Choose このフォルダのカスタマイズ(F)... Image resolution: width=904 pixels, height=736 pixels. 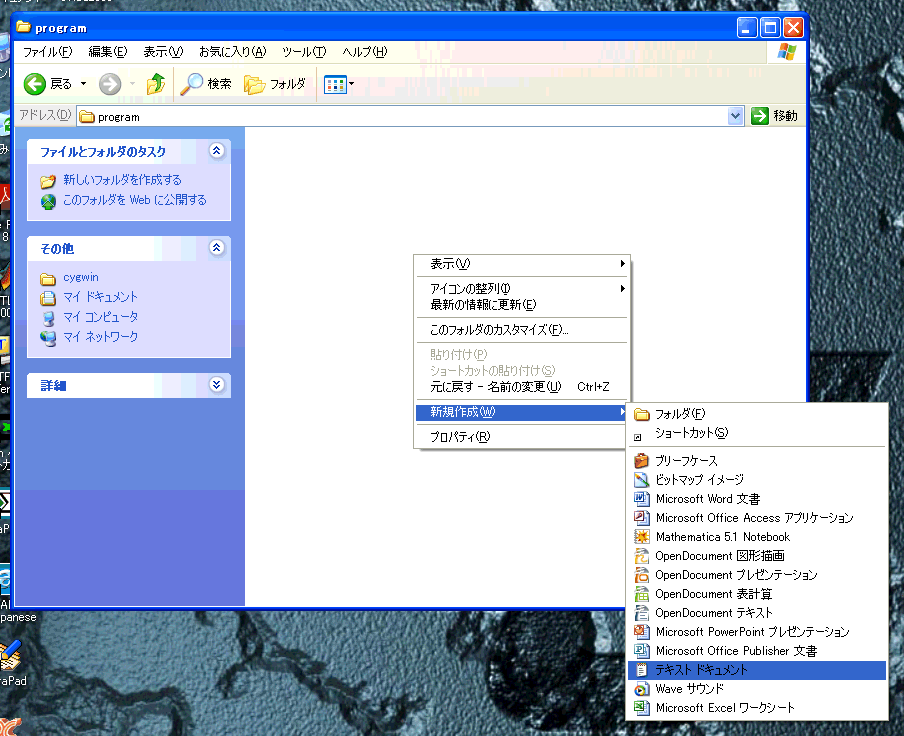click(x=521, y=330)
